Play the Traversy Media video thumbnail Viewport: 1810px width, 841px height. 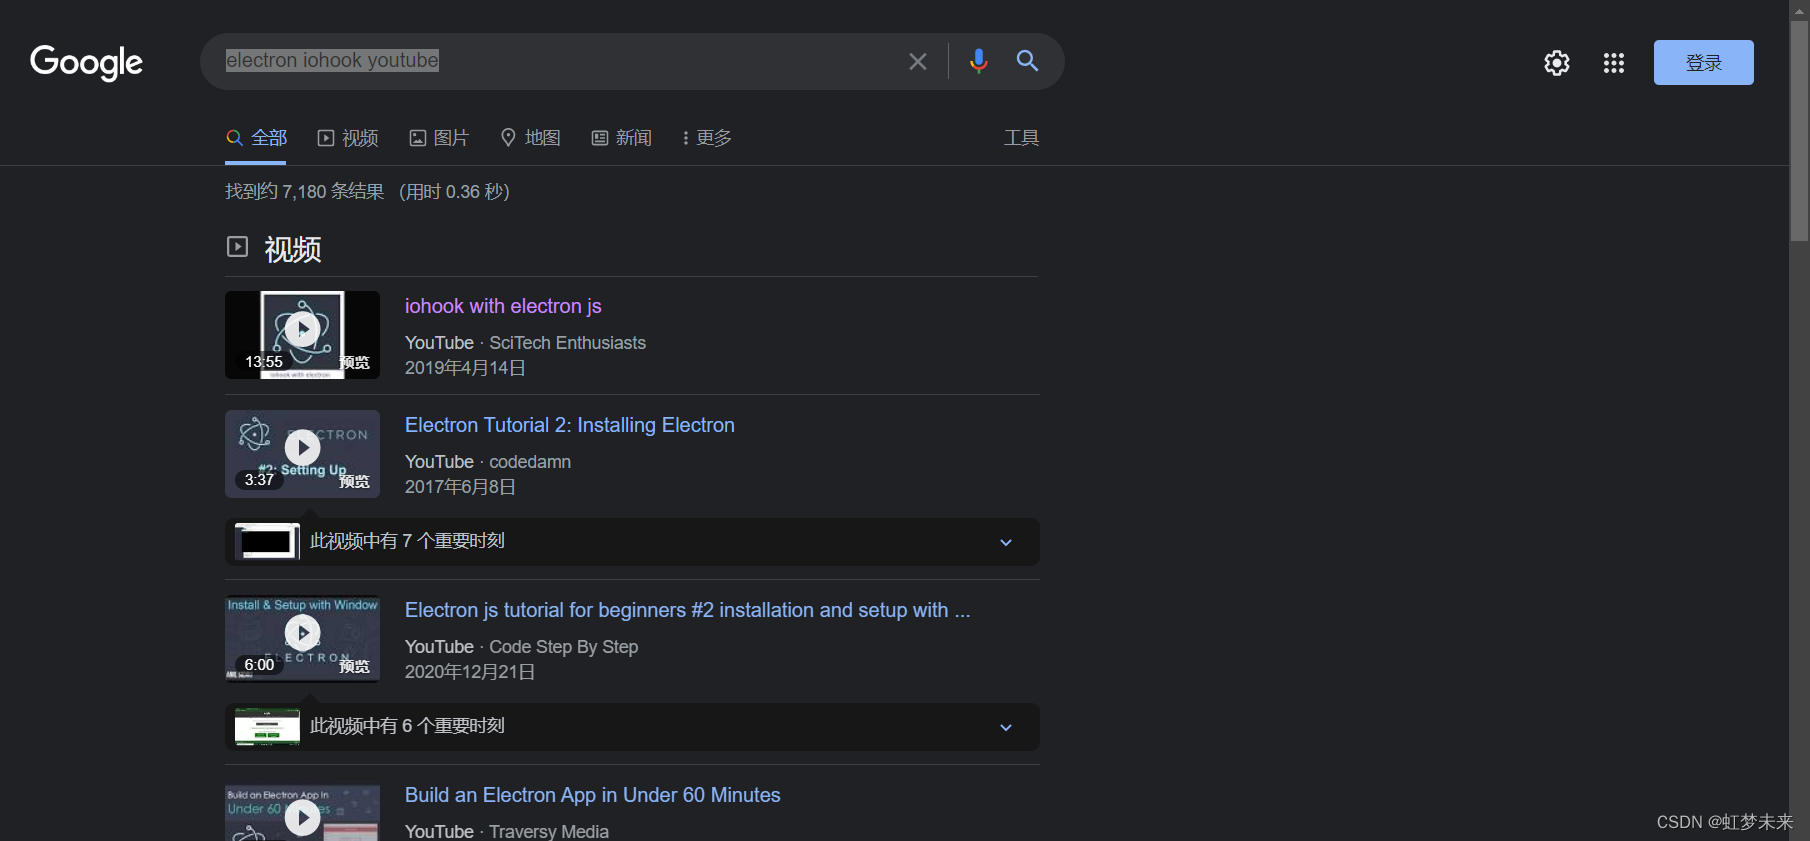[x=302, y=813]
